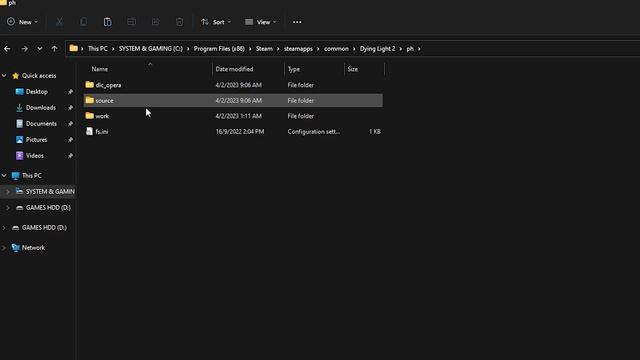Open Pictures in sidebar

[36, 140]
